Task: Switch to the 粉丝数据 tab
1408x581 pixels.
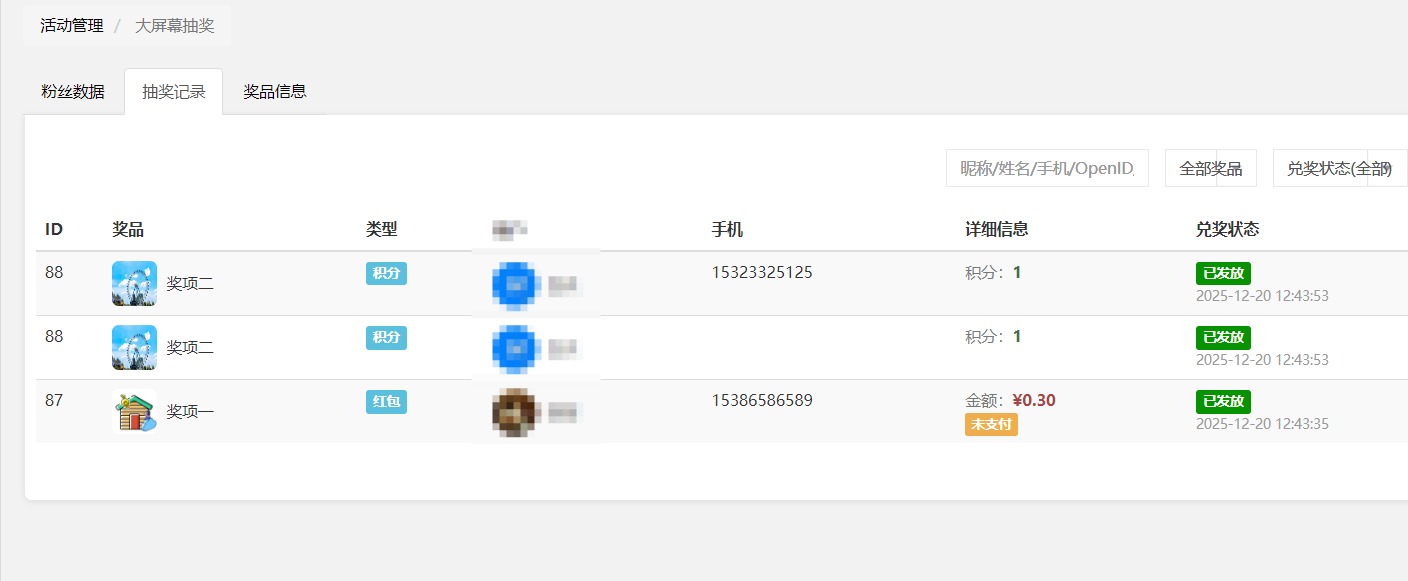Action: pyautogui.click(x=73, y=92)
